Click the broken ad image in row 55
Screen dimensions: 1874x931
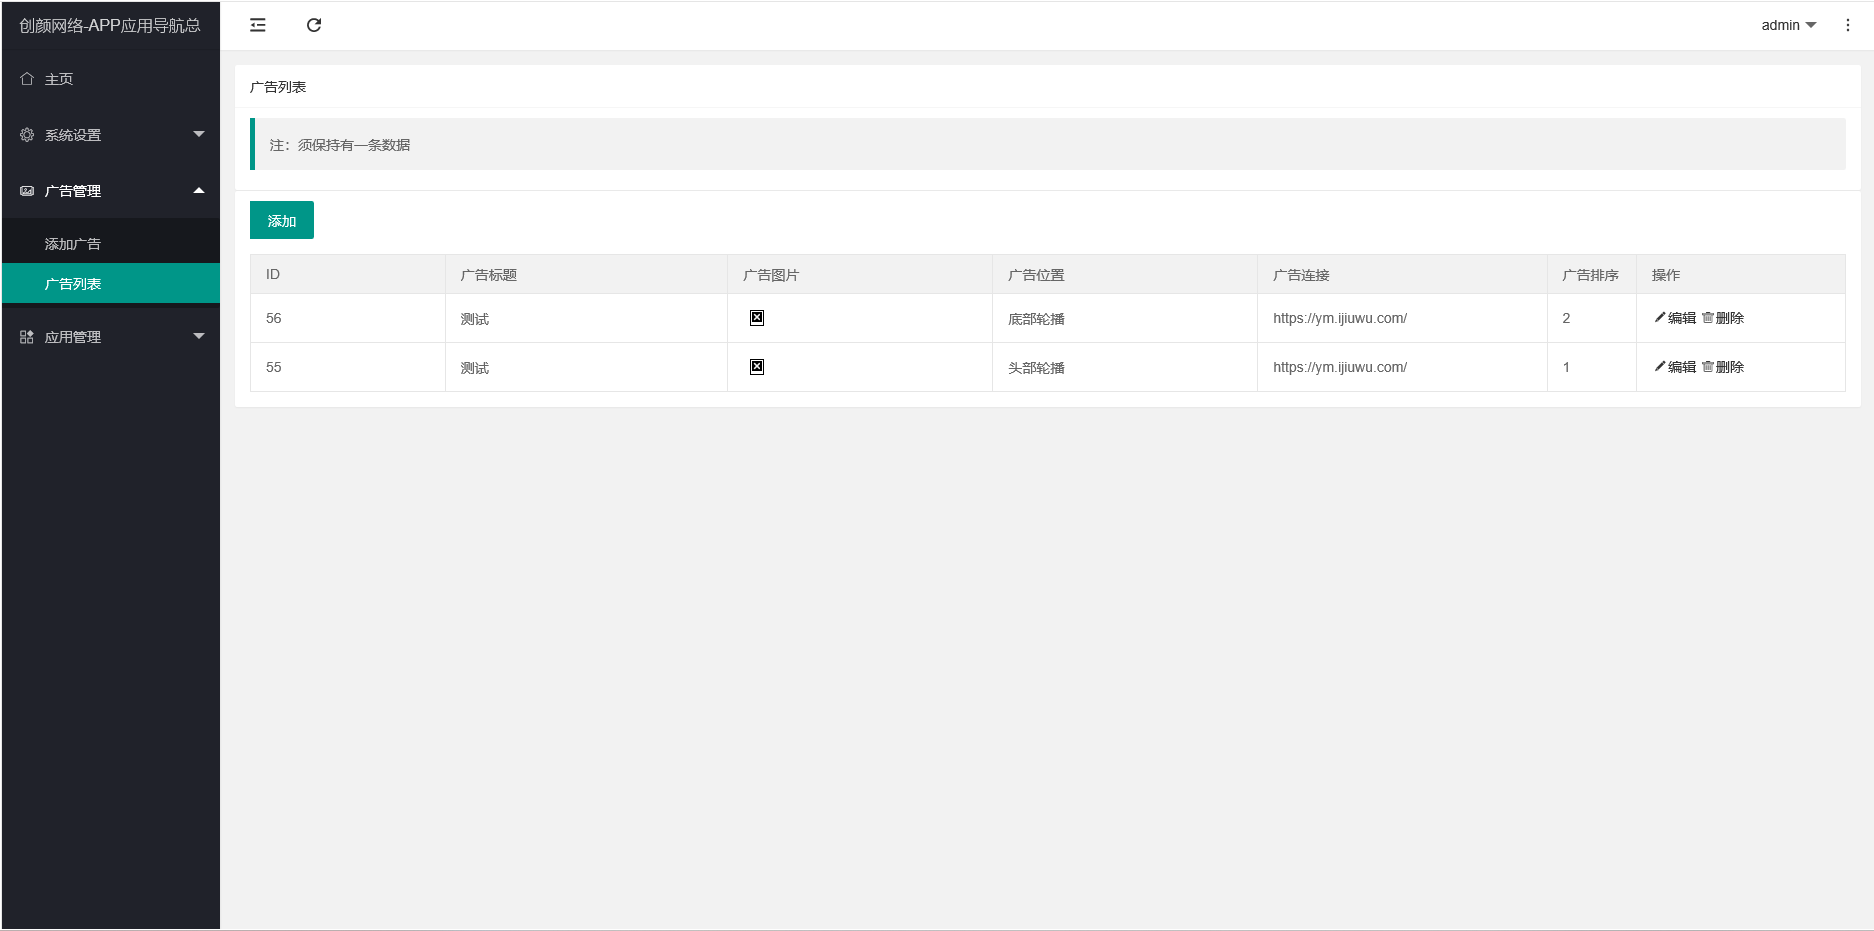(757, 367)
